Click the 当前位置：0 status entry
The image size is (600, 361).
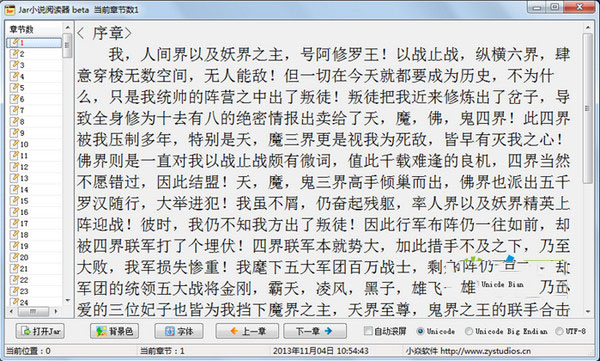point(28,351)
